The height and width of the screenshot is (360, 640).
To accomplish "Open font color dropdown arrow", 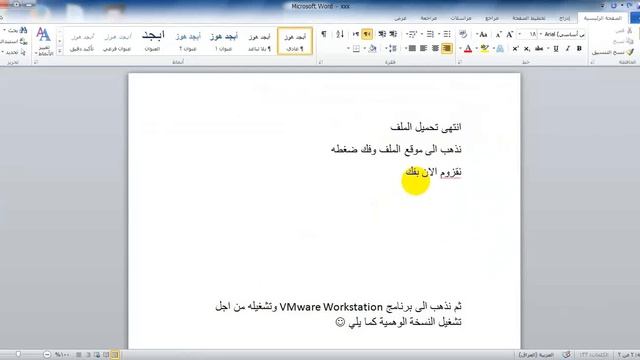I will (460, 49).
